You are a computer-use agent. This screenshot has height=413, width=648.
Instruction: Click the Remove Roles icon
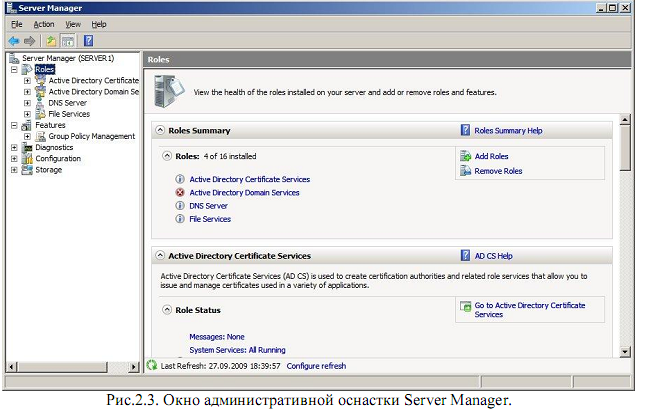[x=466, y=171]
